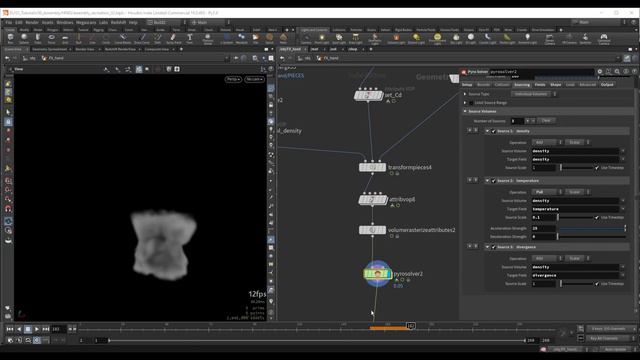The height and width of the screenshot is (360, 640).
Task: Select the Draw Curve shelf tool
Action: 142,39
